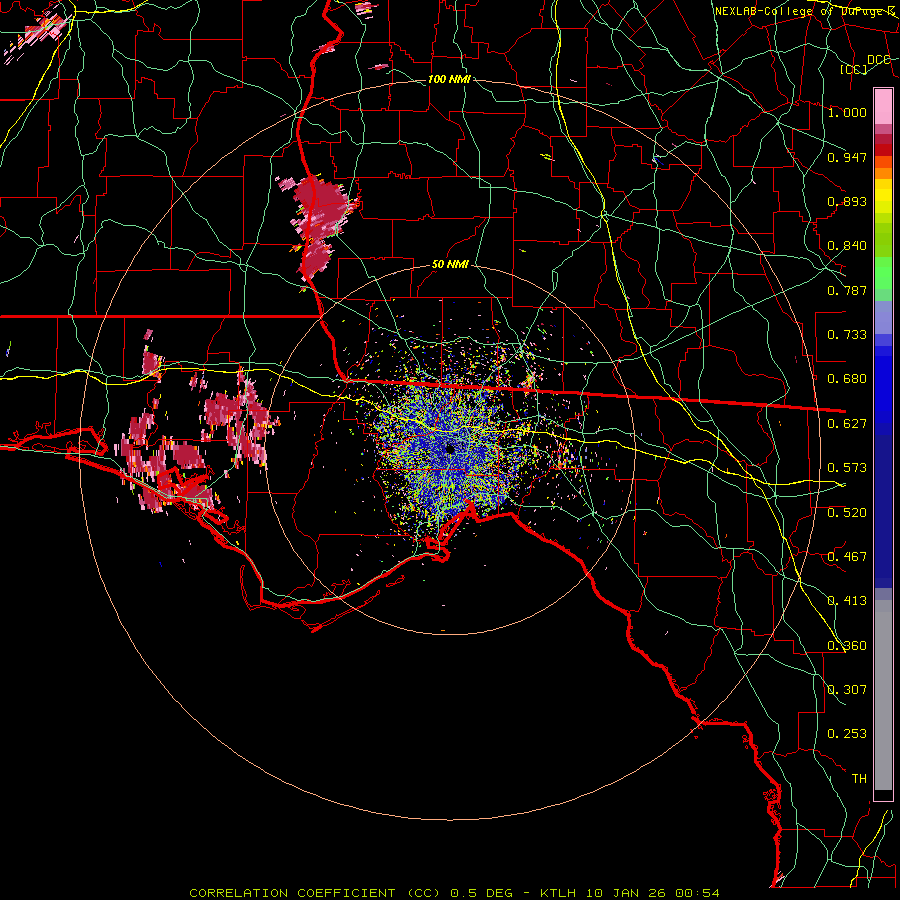Screen dimensions: 900x900
Task: Select the 0.520 scale value
Action: [847, 513]
